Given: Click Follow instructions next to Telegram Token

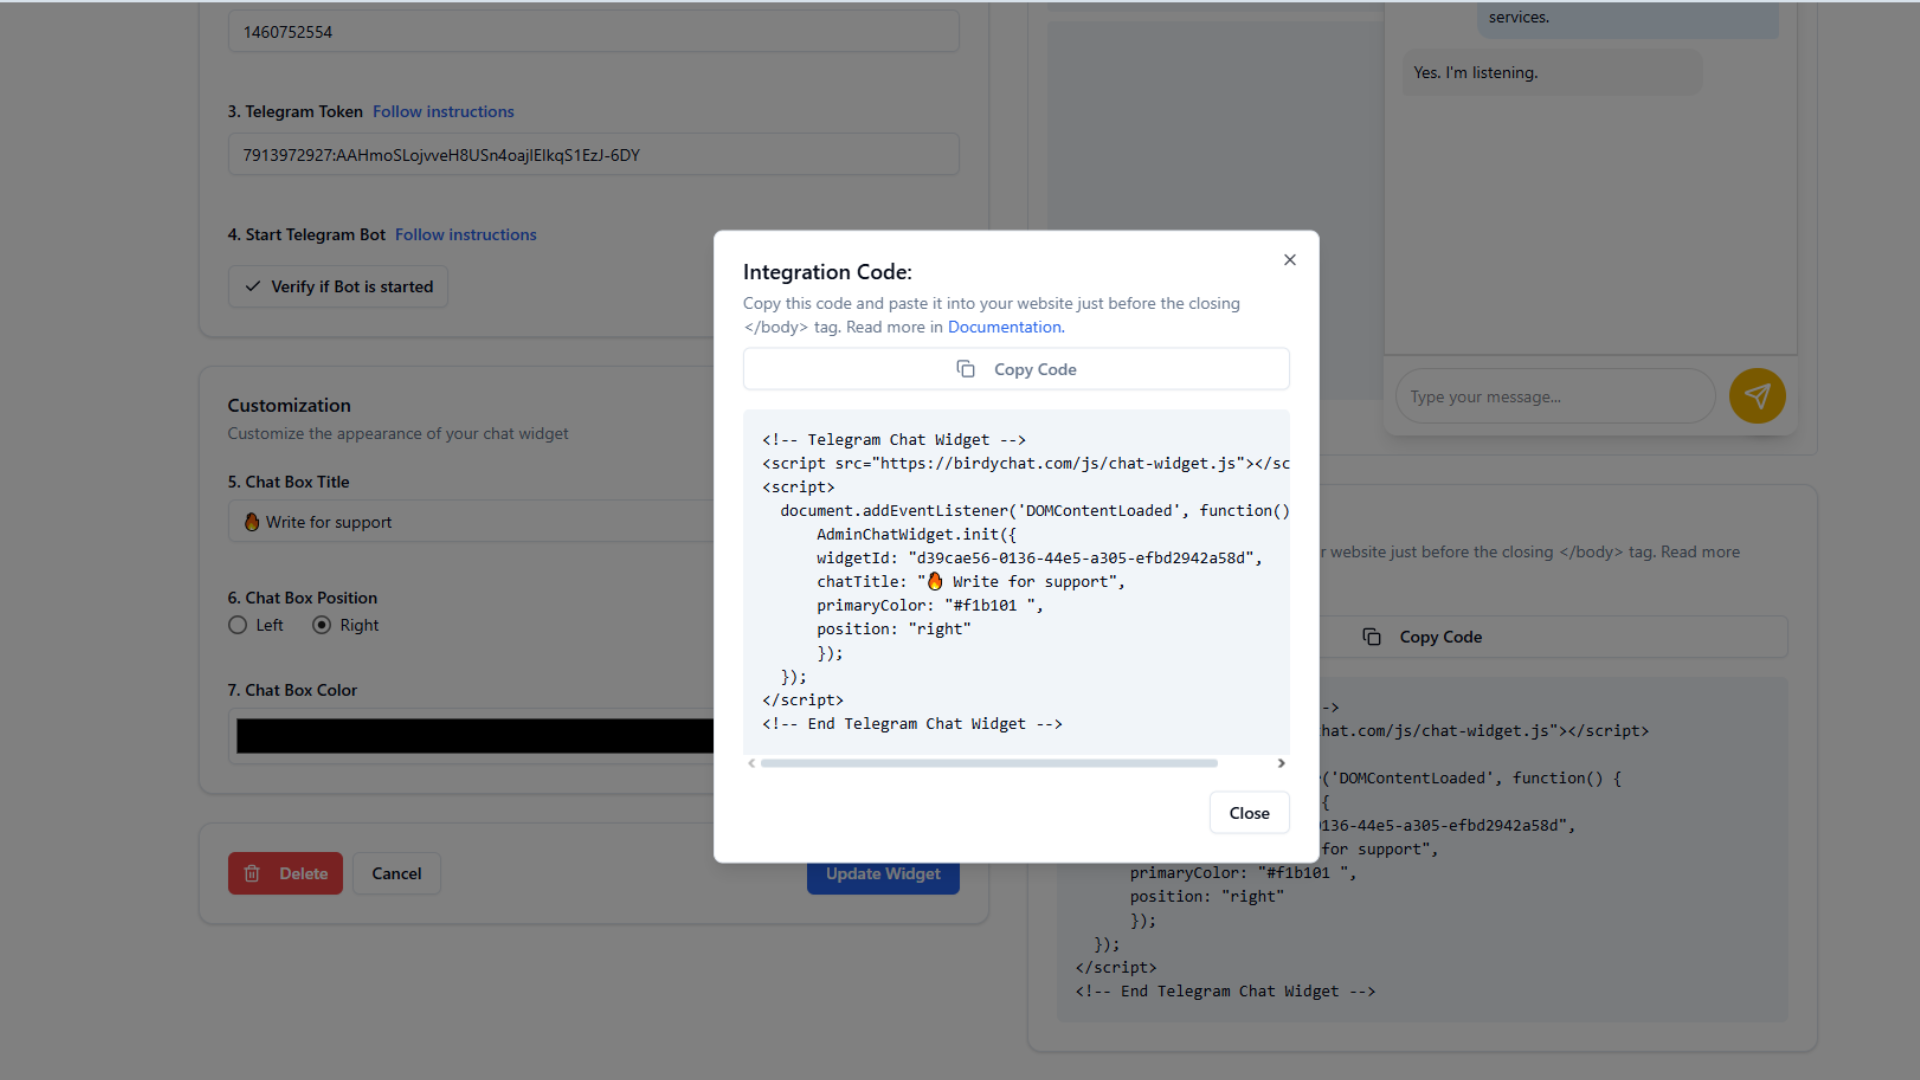Looking at the screenshot, I should (443, 111).
